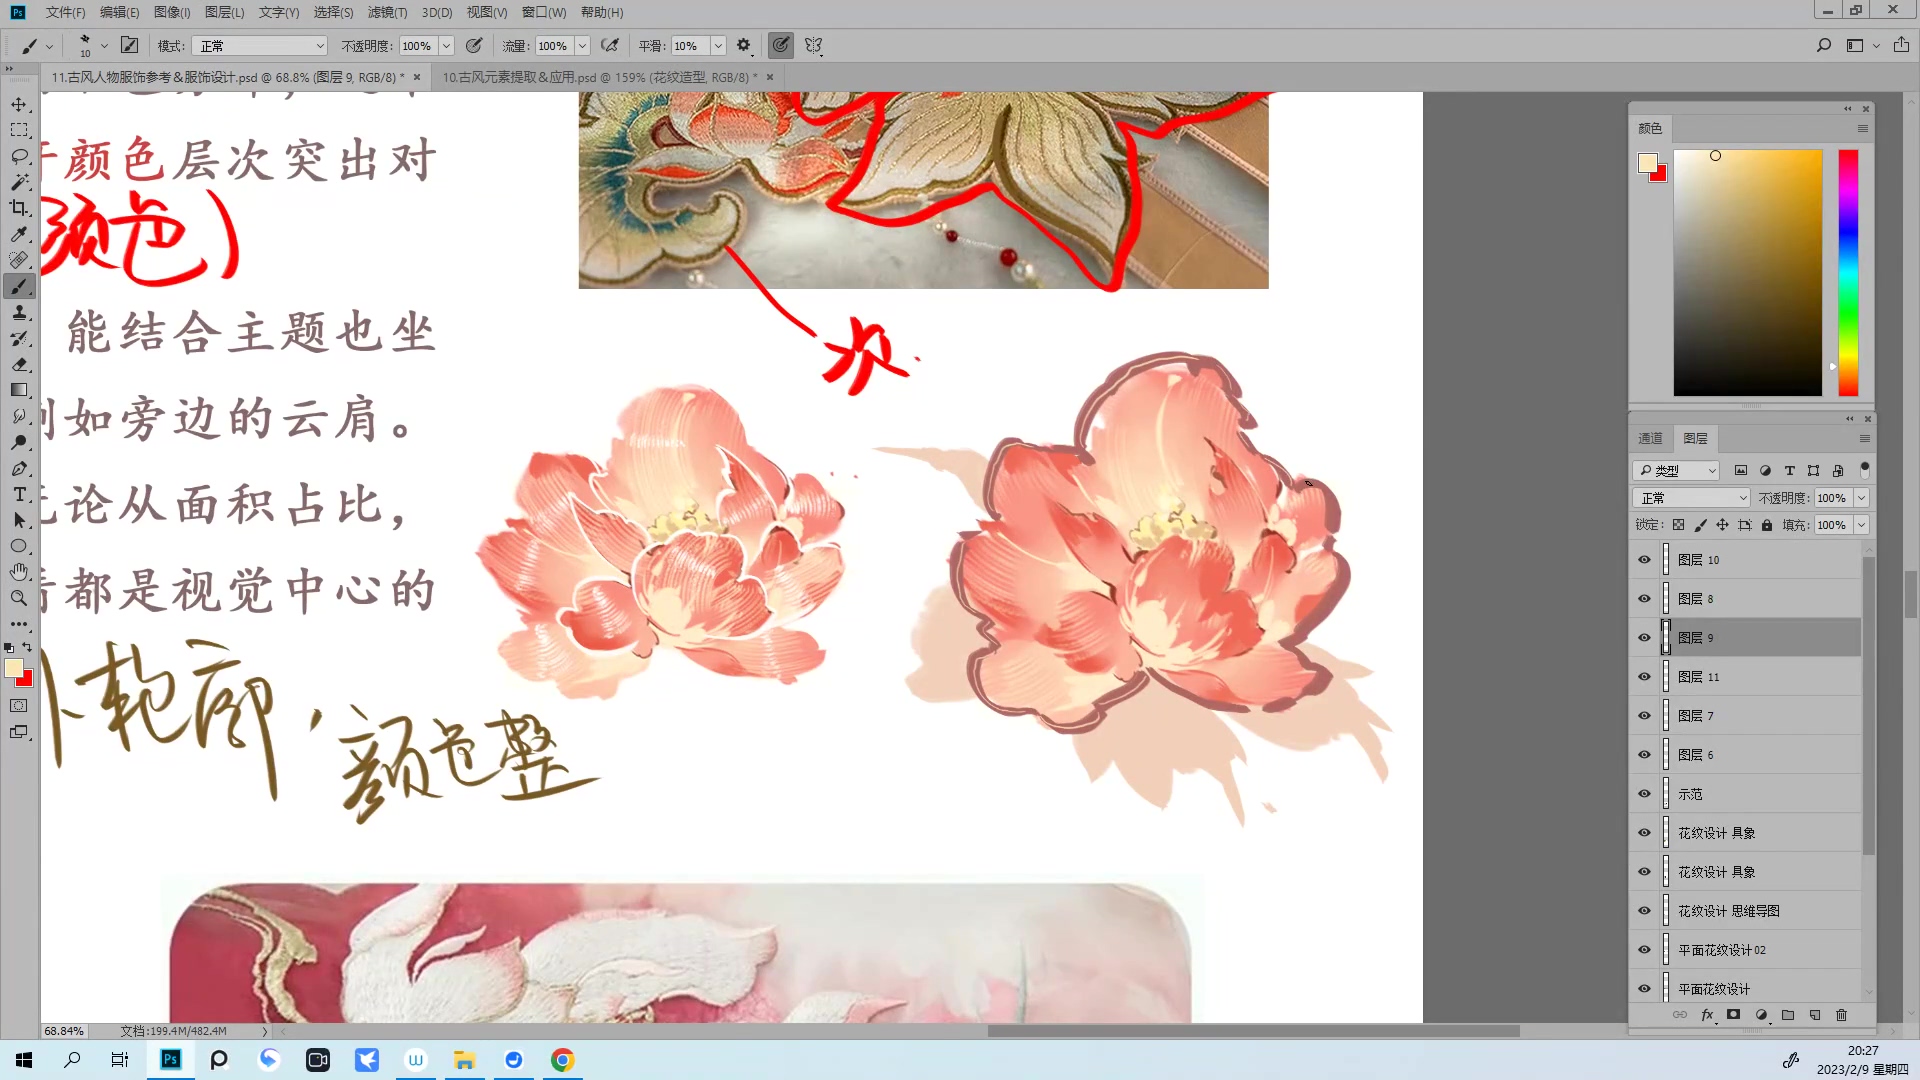Open the brush settings panel icon
The height and width of the screenshot is (1080, 1920).
click(129, 45)
